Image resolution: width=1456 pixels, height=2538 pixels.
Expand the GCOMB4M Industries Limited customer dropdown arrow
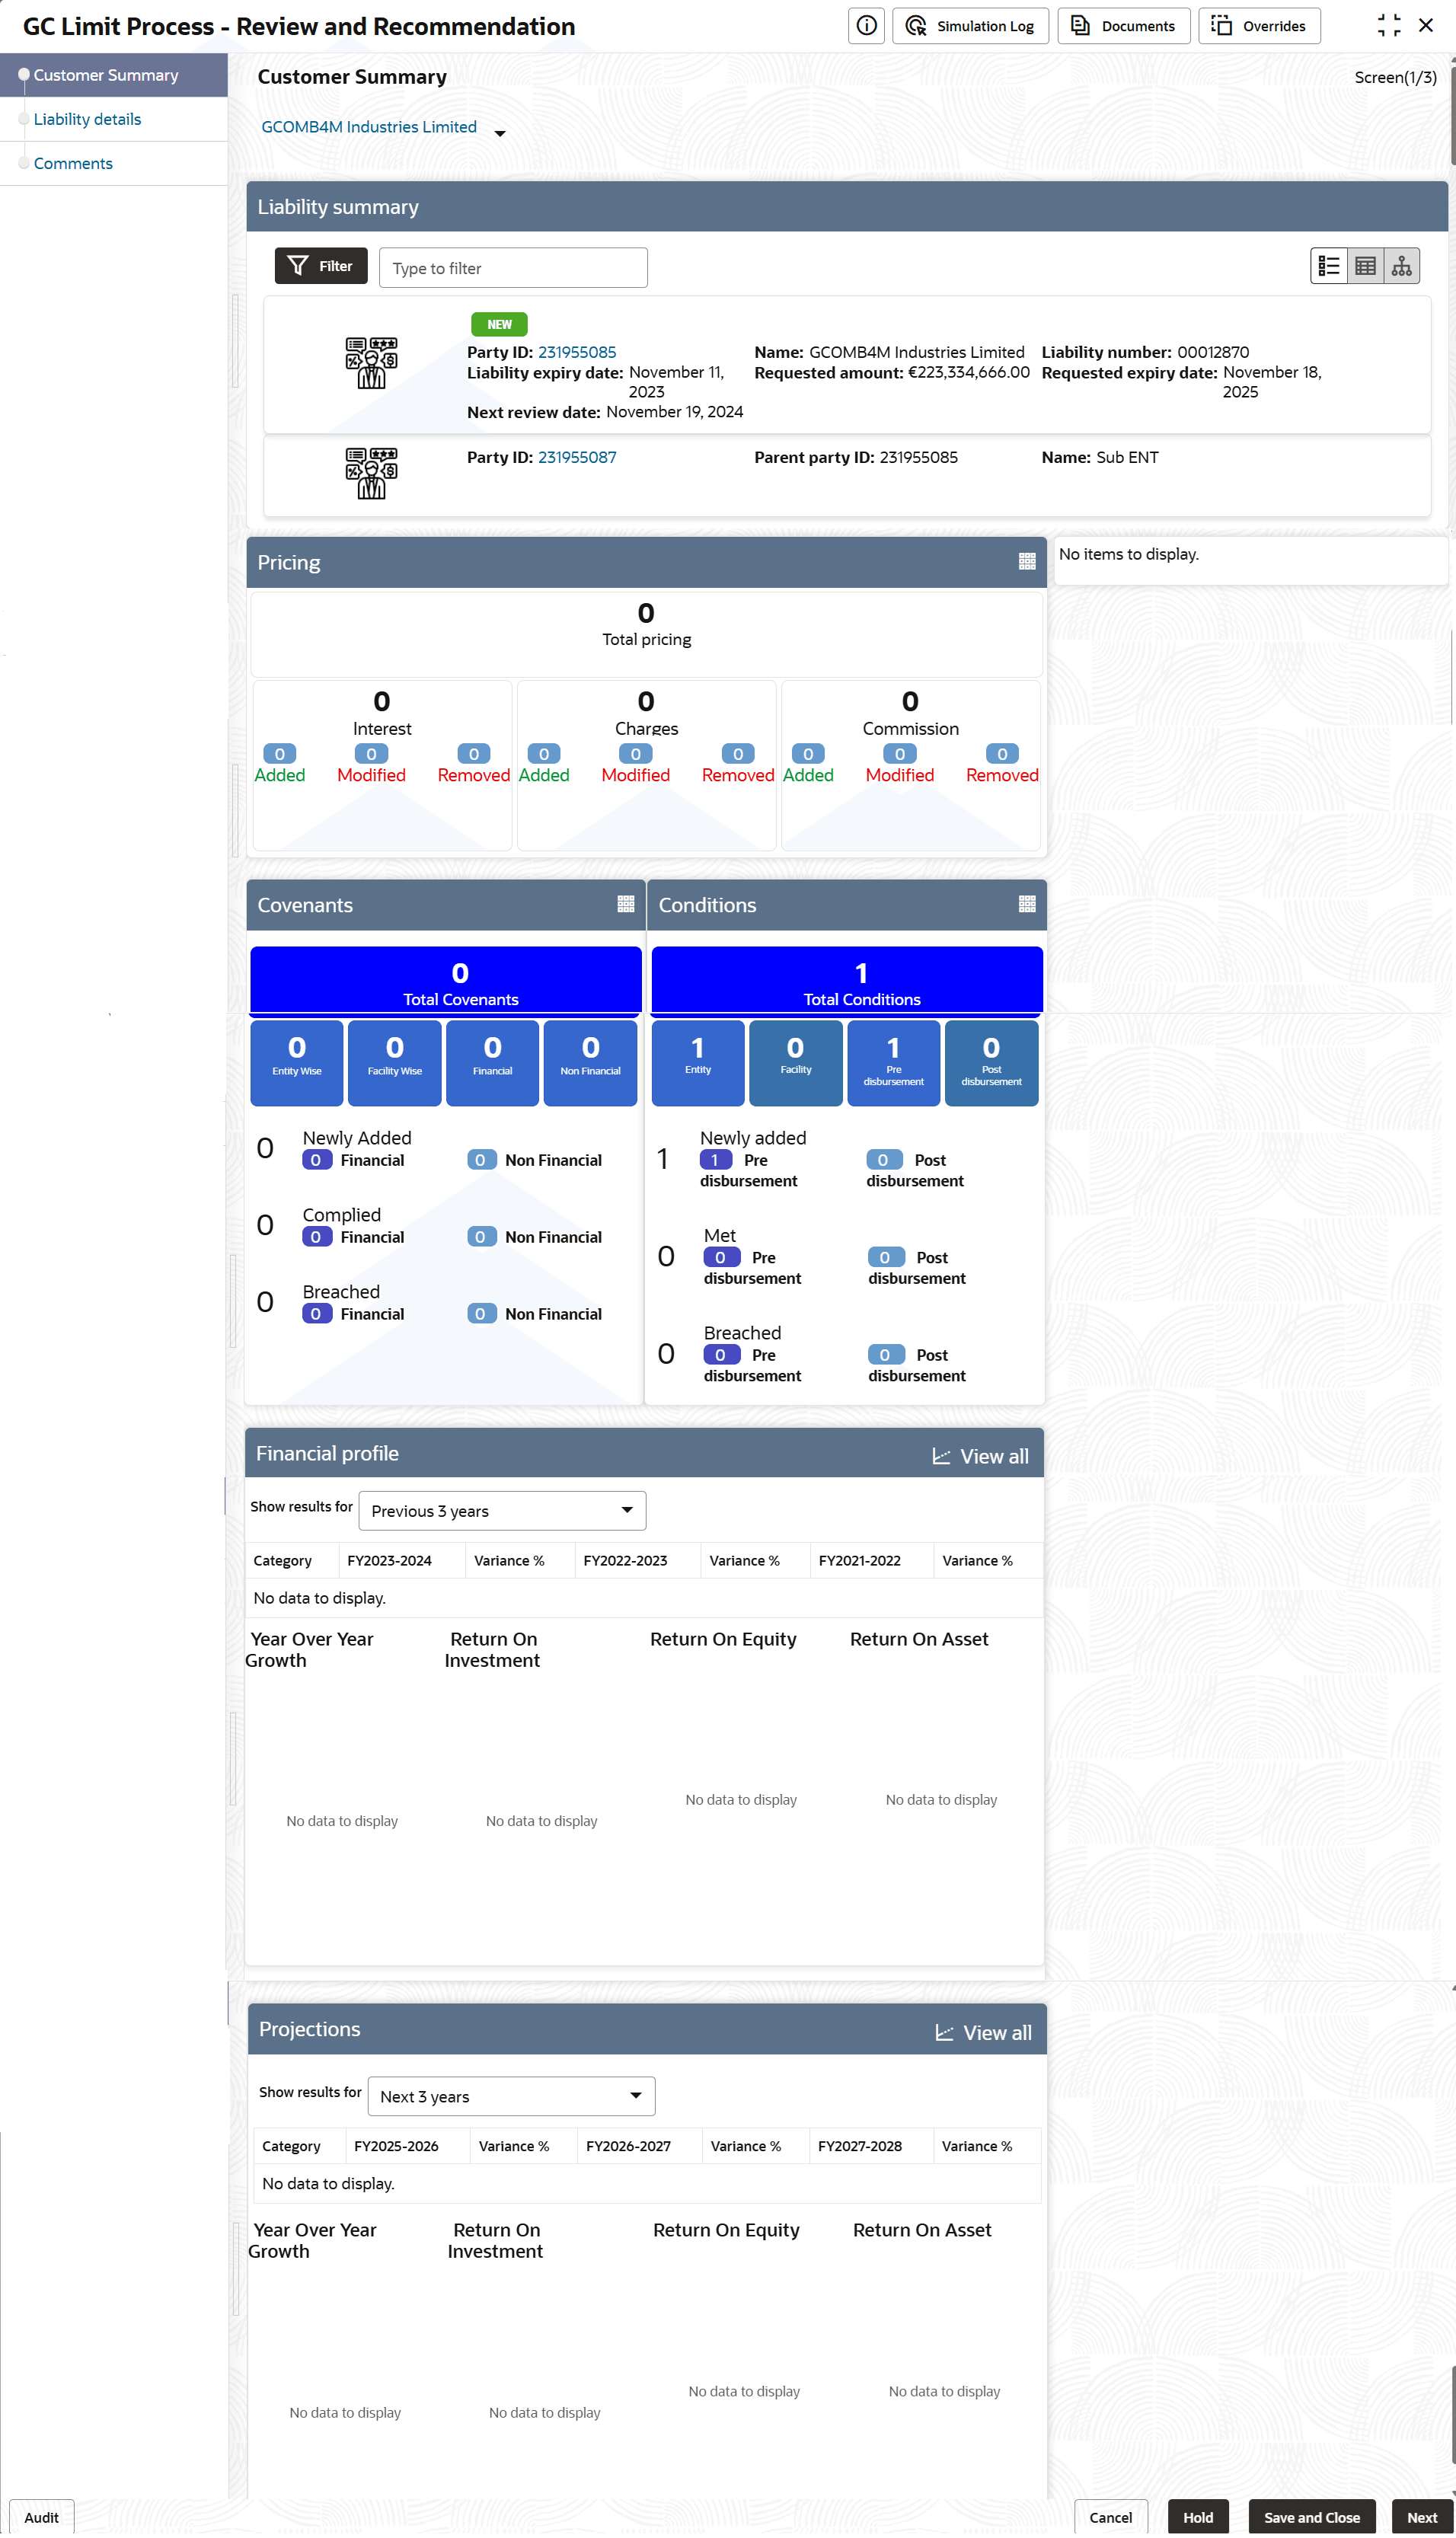(x=500, y=133)
